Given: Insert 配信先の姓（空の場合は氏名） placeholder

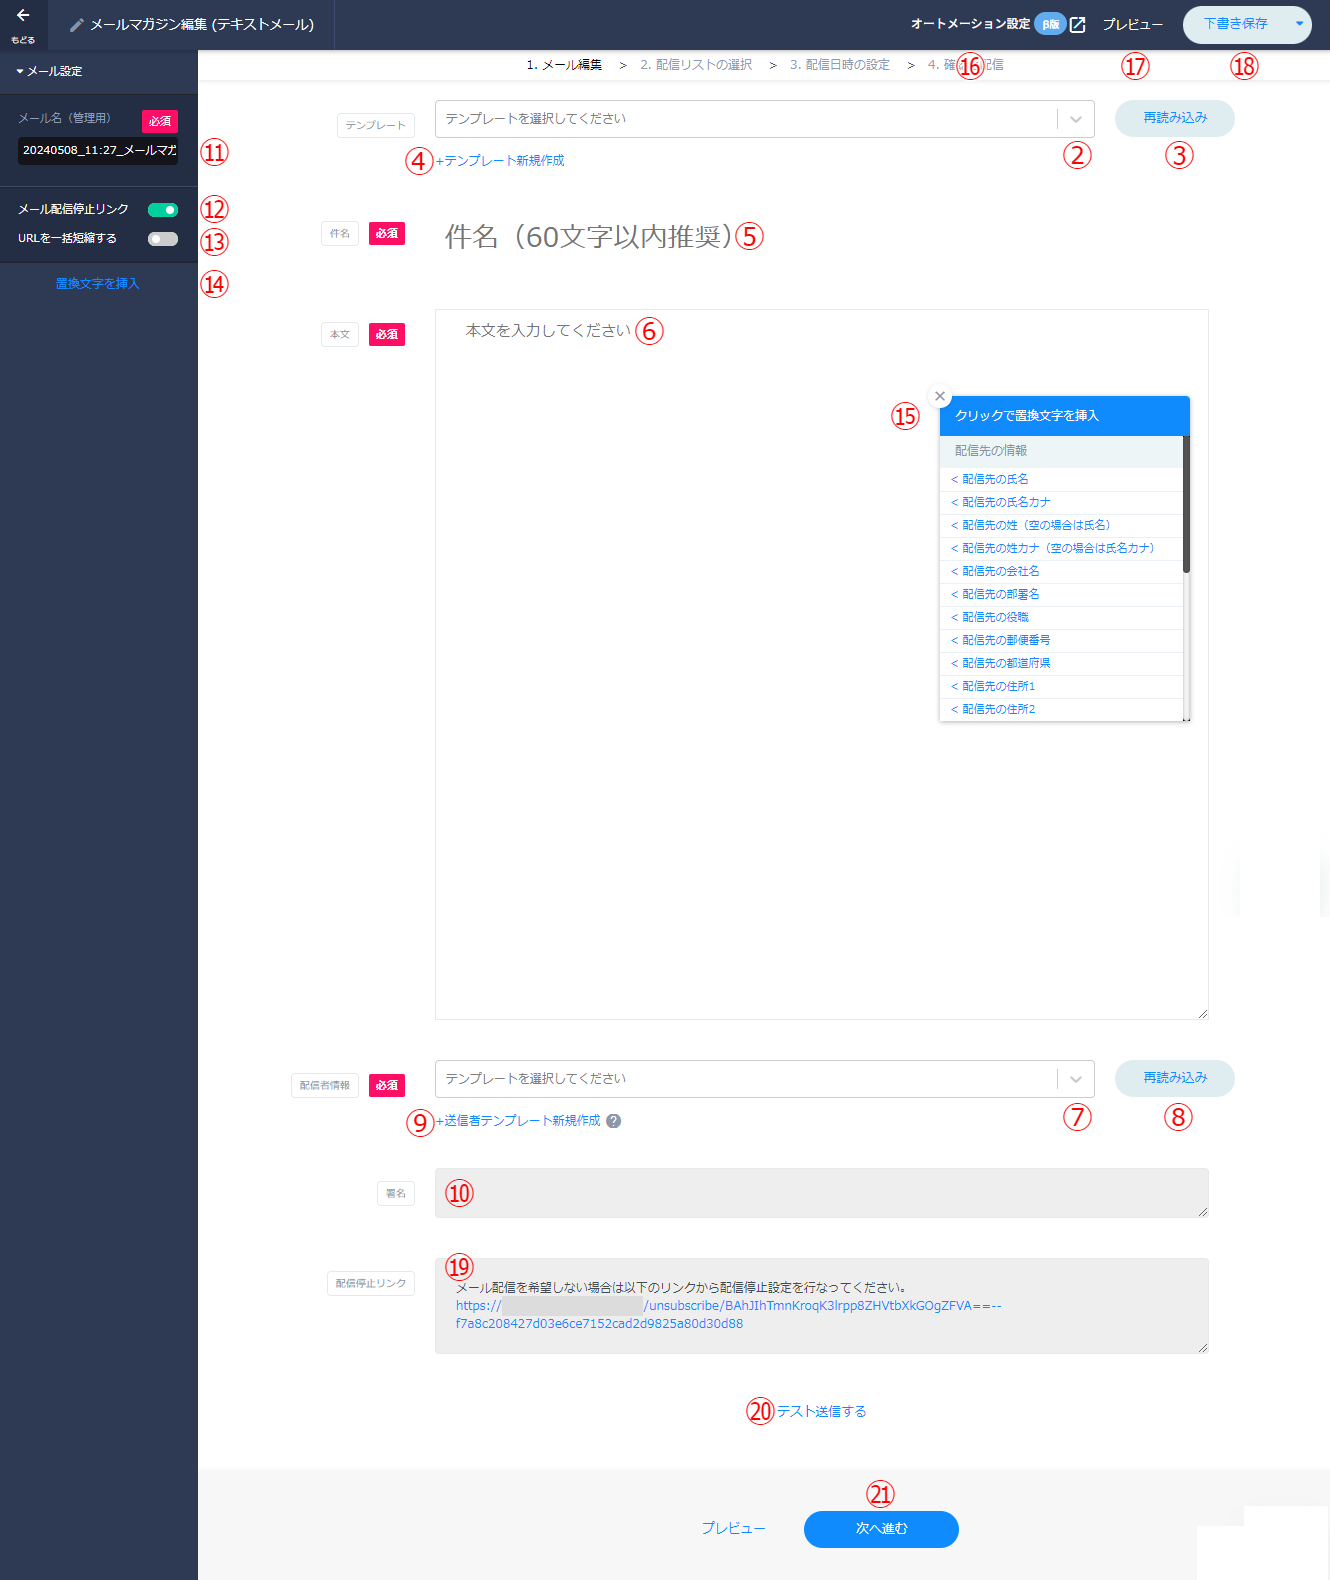Looking at the screenshot, I should tap(1061, 526).
